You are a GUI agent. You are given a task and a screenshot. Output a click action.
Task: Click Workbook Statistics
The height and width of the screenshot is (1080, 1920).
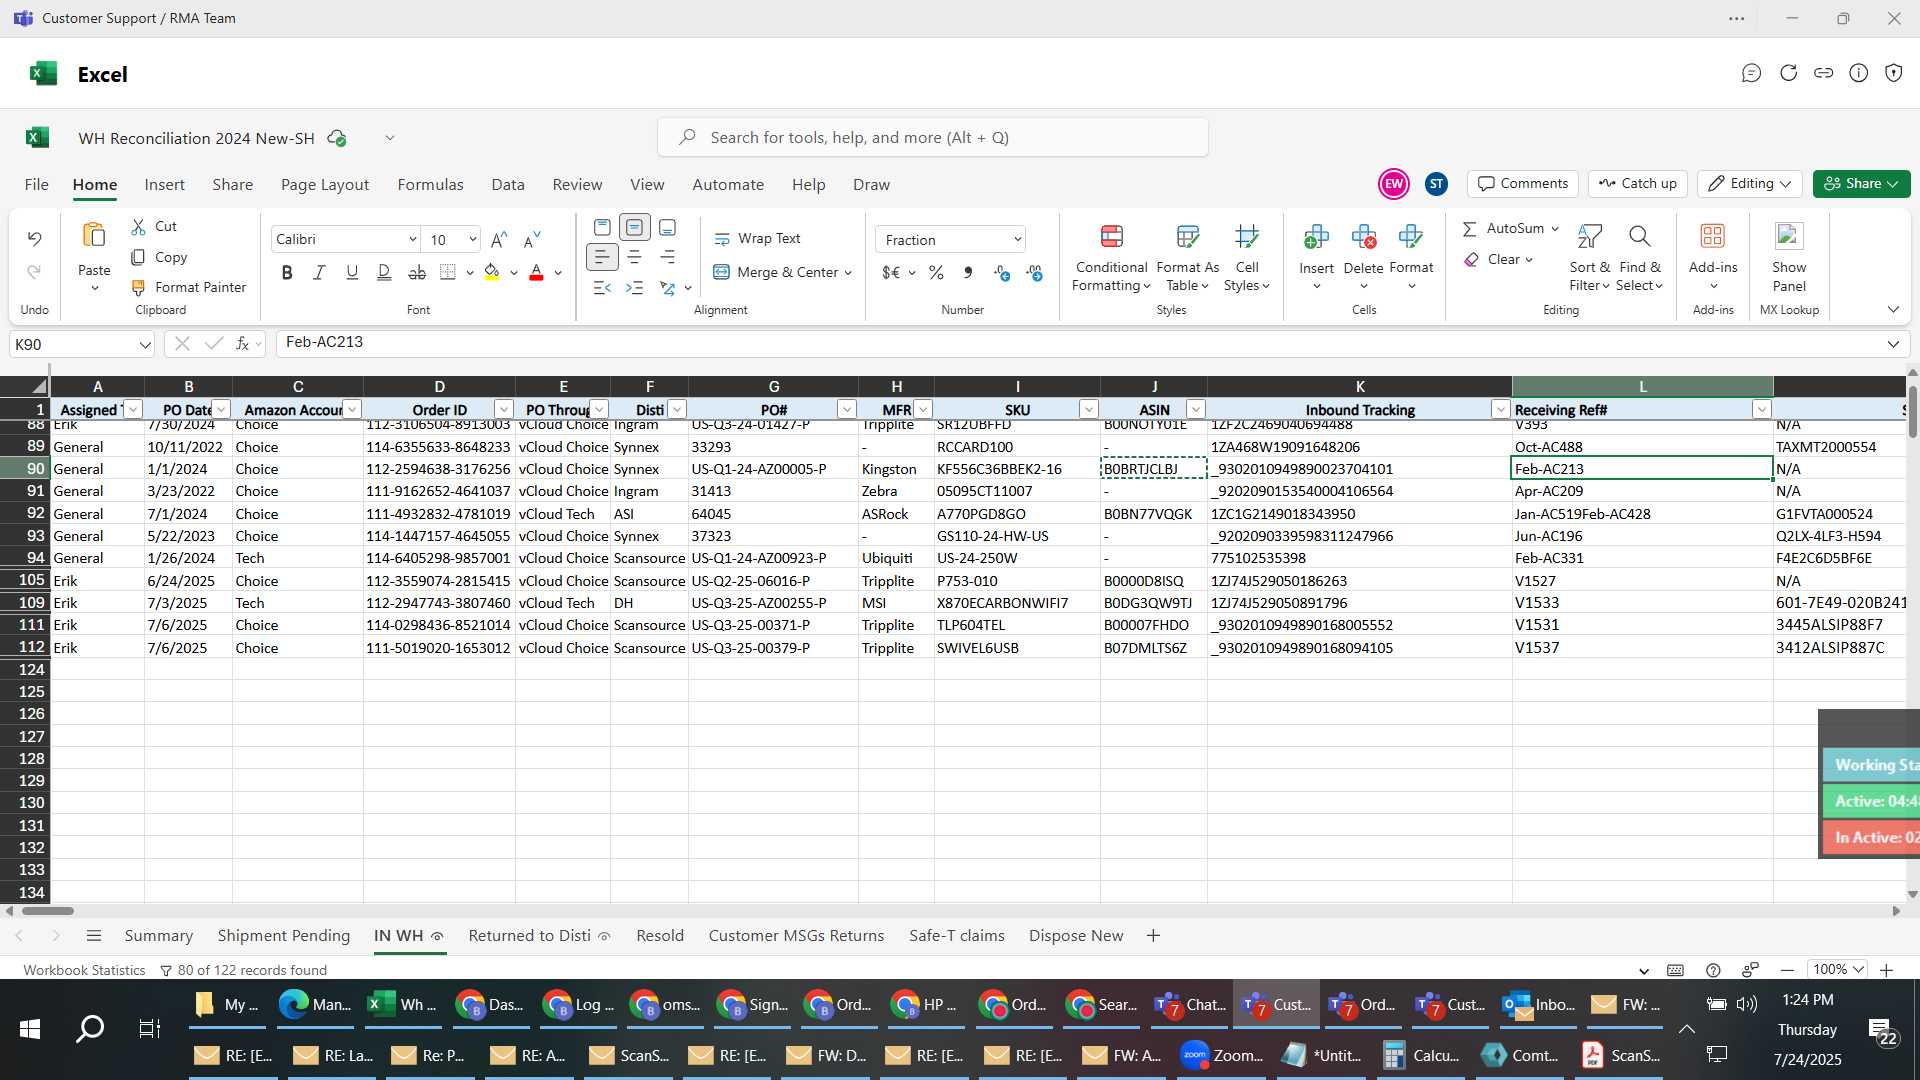(84, 970)
